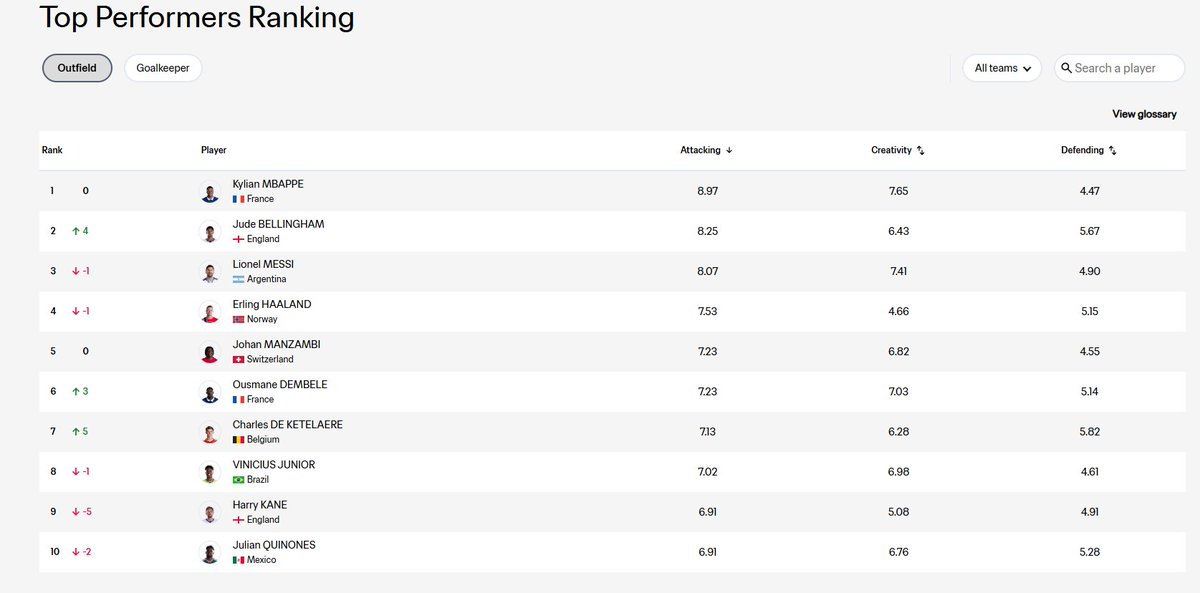Click the red down arrow for Harry Kane
This screenshot has width=1200, height=593.
[75, 511]
